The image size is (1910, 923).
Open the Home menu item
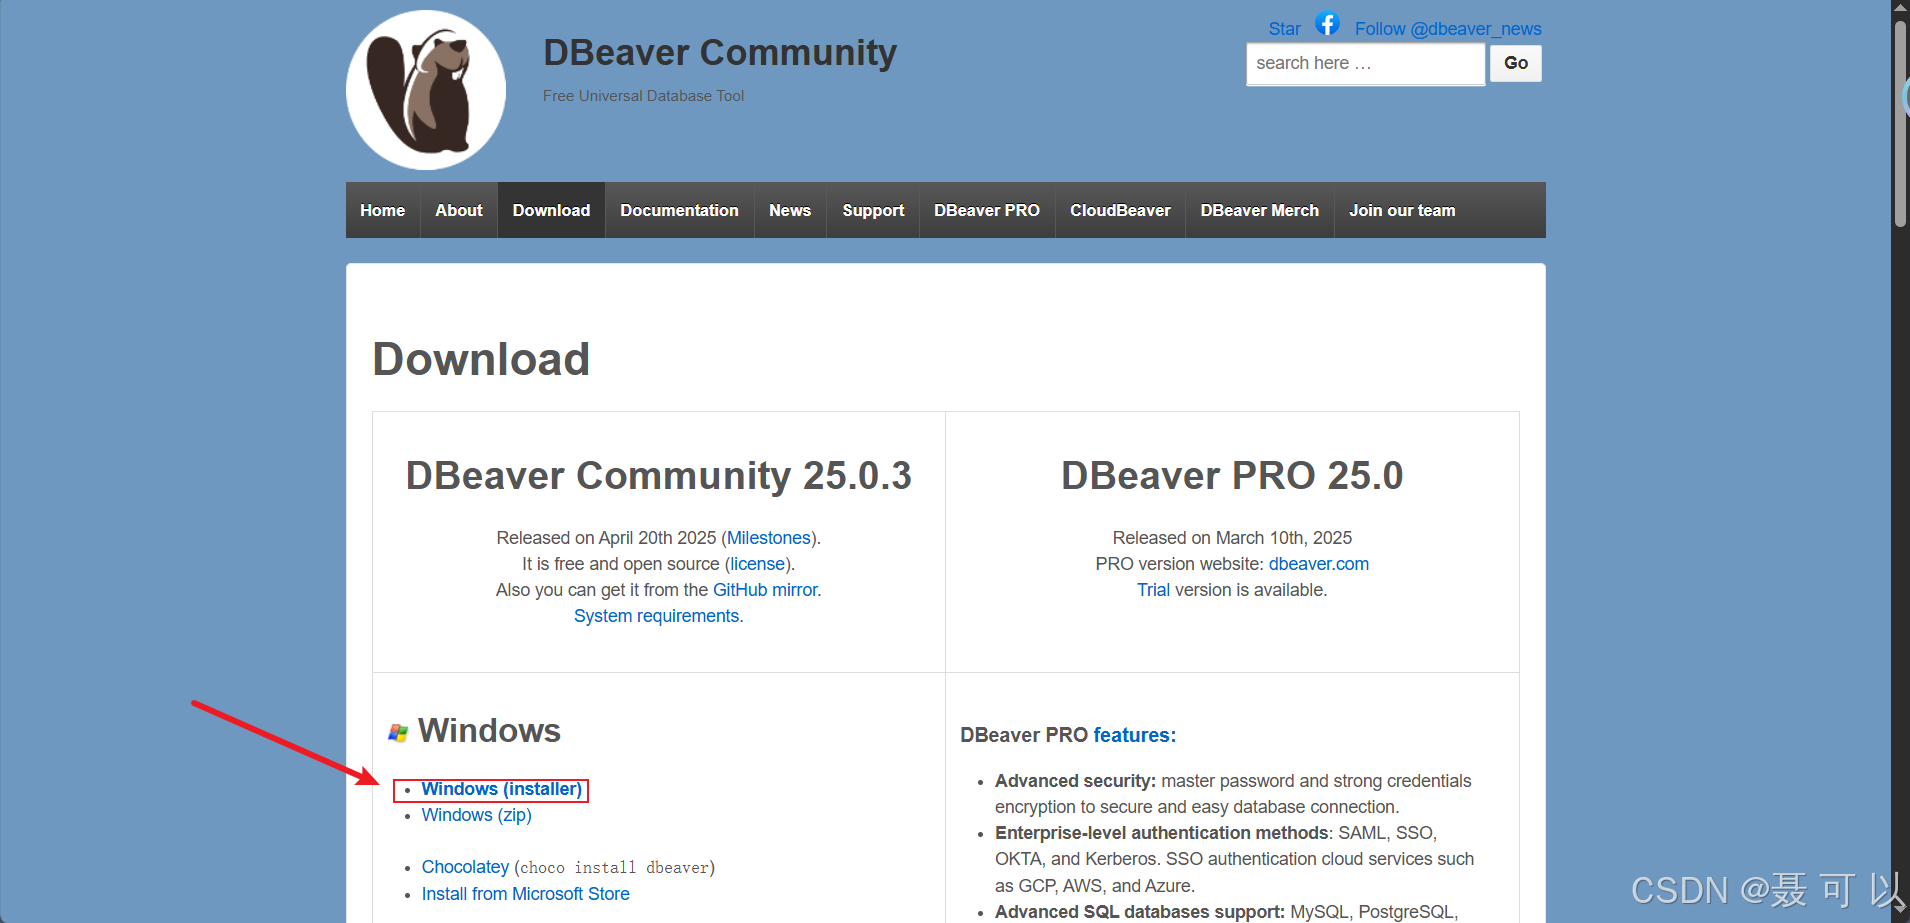coord(383,210)
